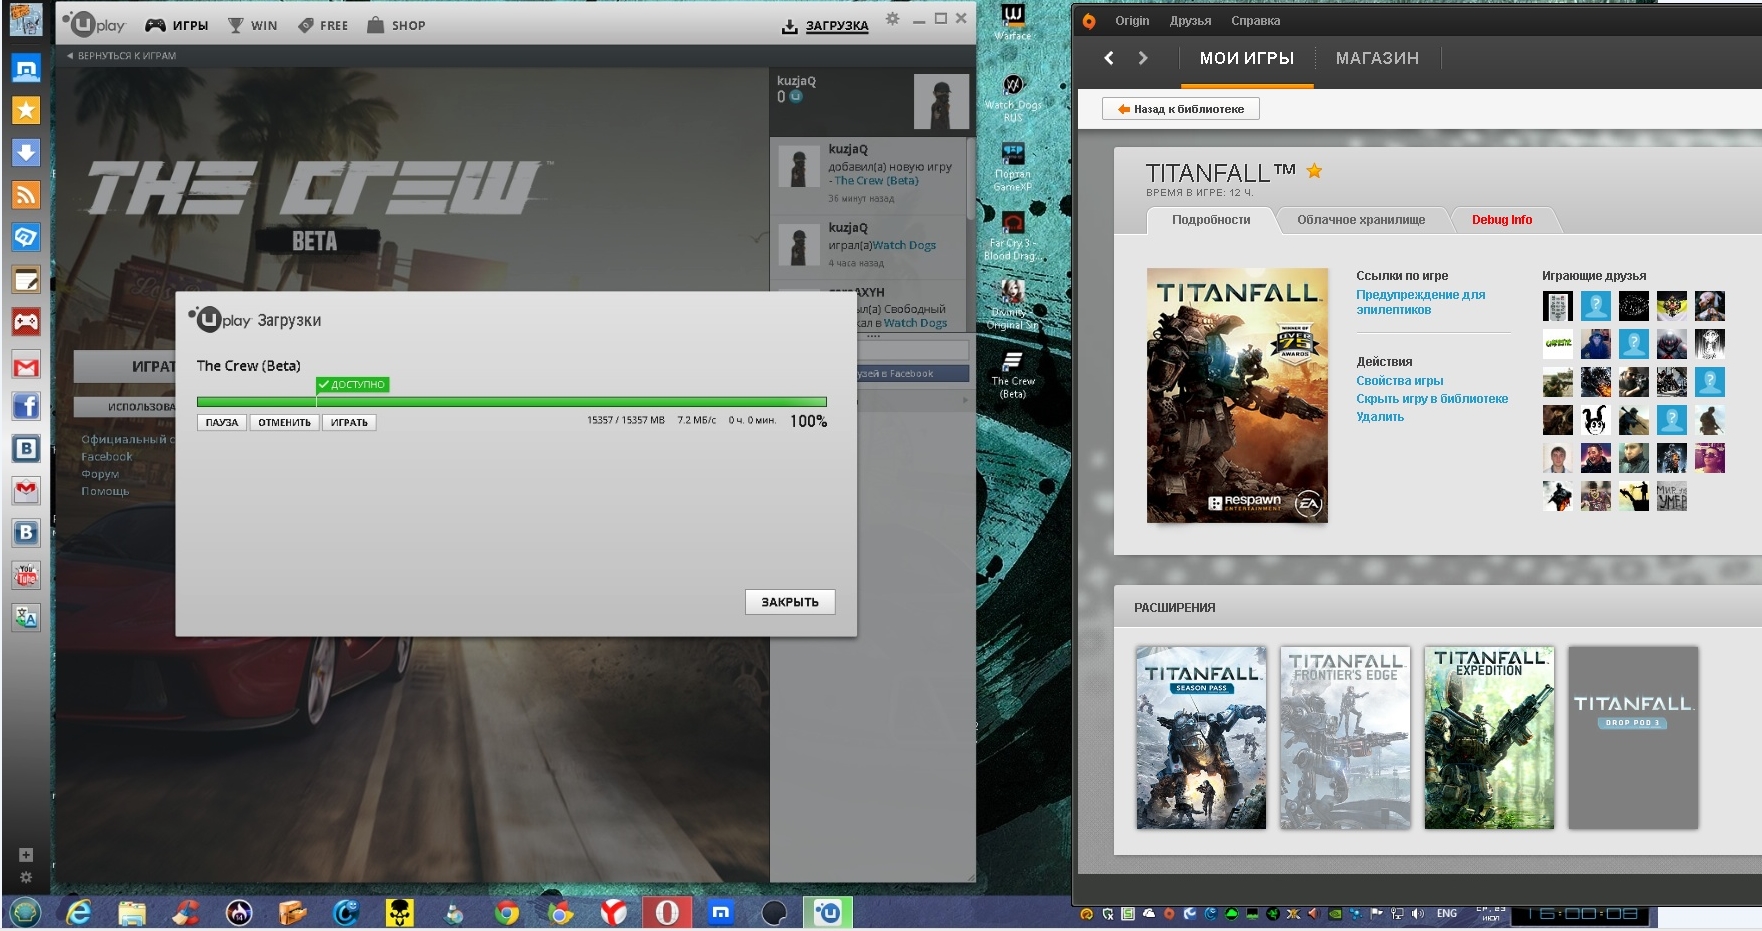Open Uplay settings gear icon
The height and width of the screenshot is (931, 1762).
click(x=892, y=19)
